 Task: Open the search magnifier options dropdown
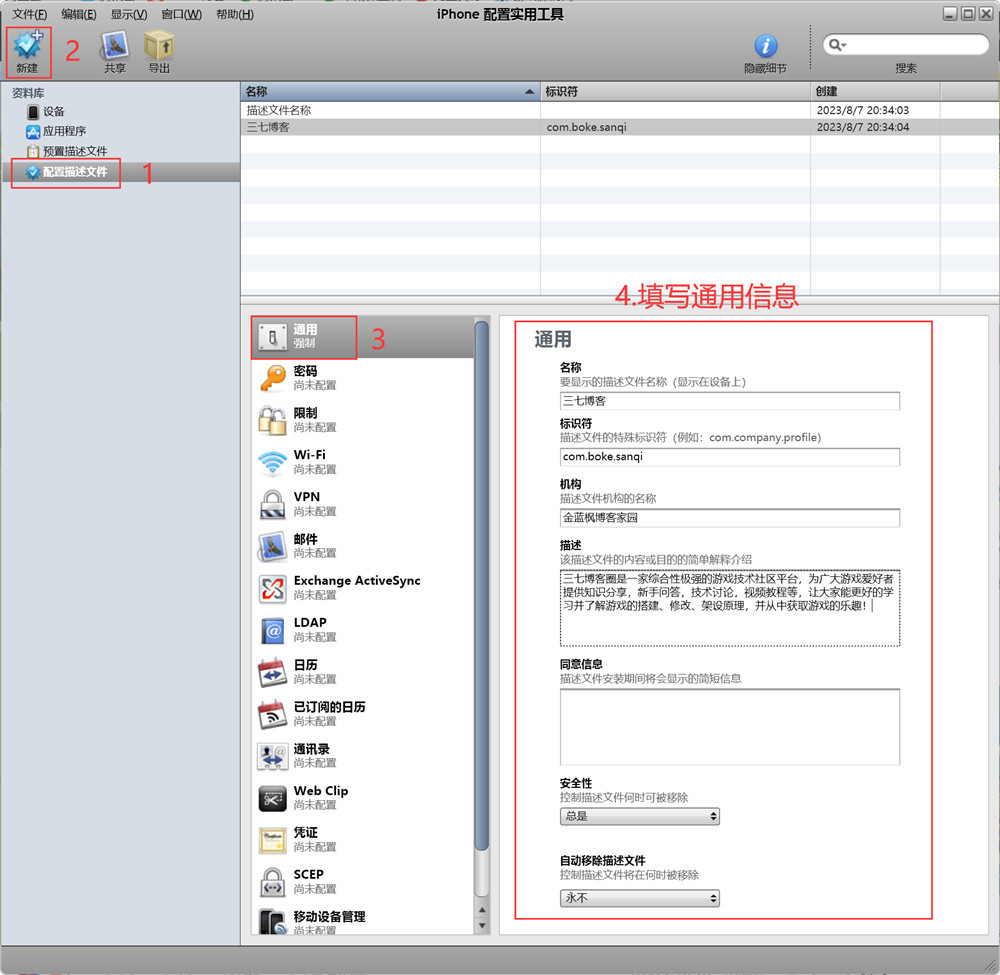(x=837, y=45)
